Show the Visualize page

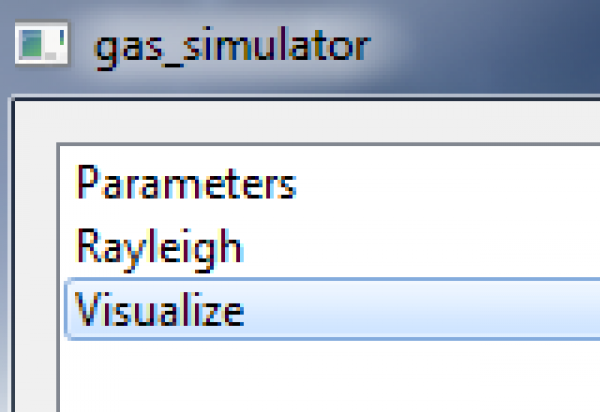(160, 309)
